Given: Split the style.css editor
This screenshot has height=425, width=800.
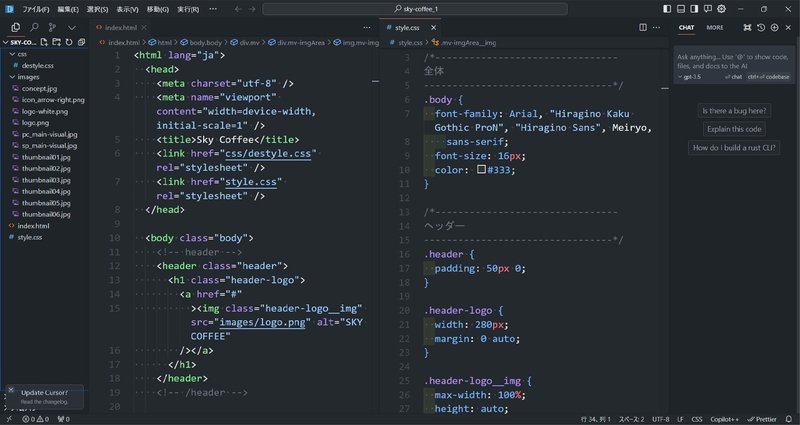Looking at the screenshot, I should pyautogui.click(x=643, y=28).
